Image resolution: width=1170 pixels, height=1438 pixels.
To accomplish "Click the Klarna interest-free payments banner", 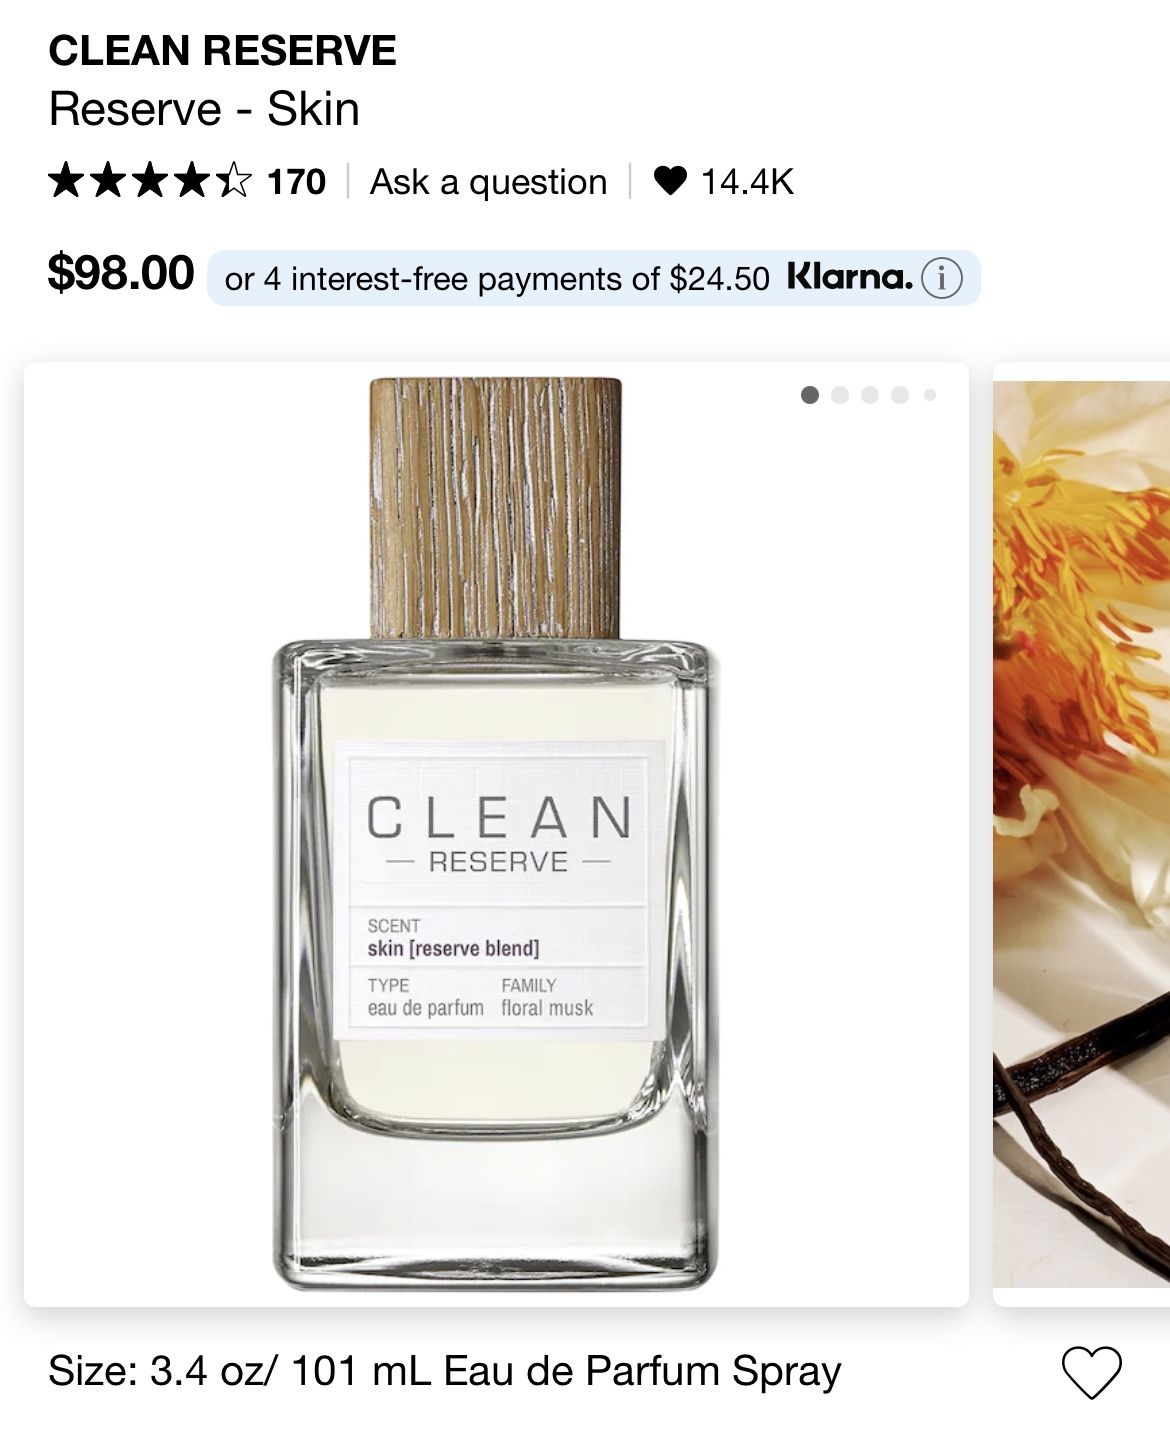I will 593,278.
